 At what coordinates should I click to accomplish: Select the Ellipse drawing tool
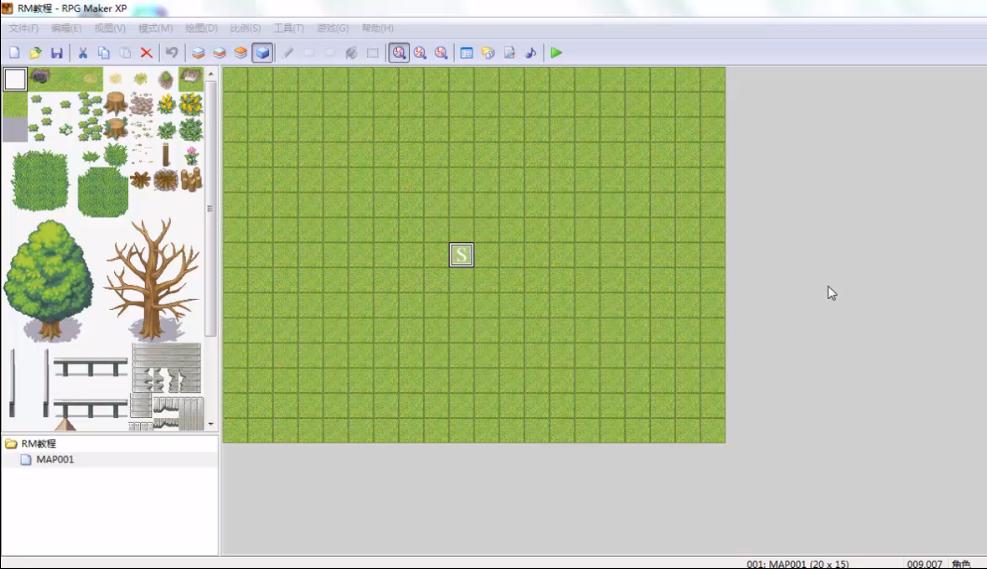point(330,53)
